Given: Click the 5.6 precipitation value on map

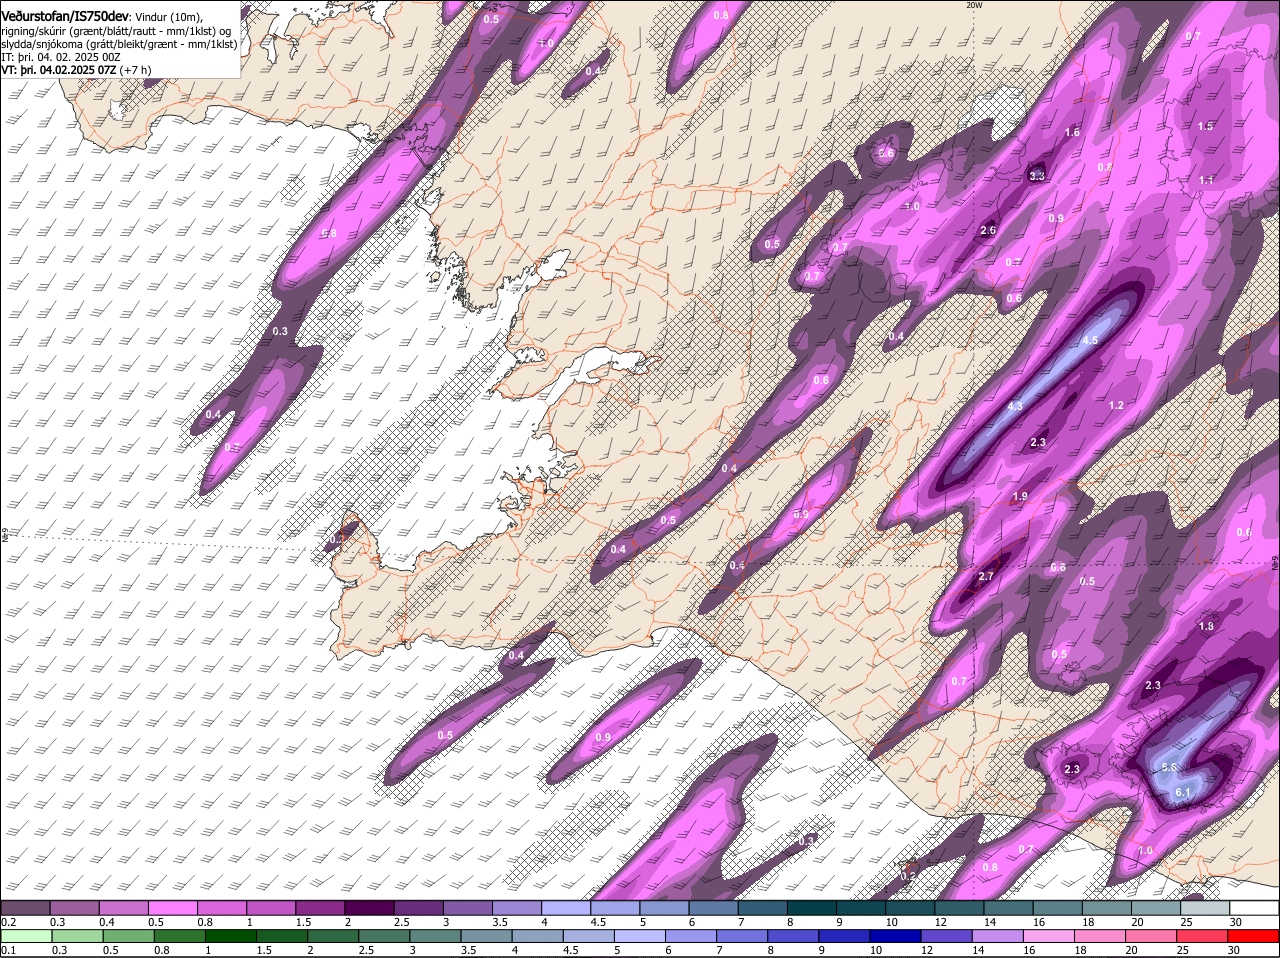Looking at the screenshot, I should point(1170,767).
